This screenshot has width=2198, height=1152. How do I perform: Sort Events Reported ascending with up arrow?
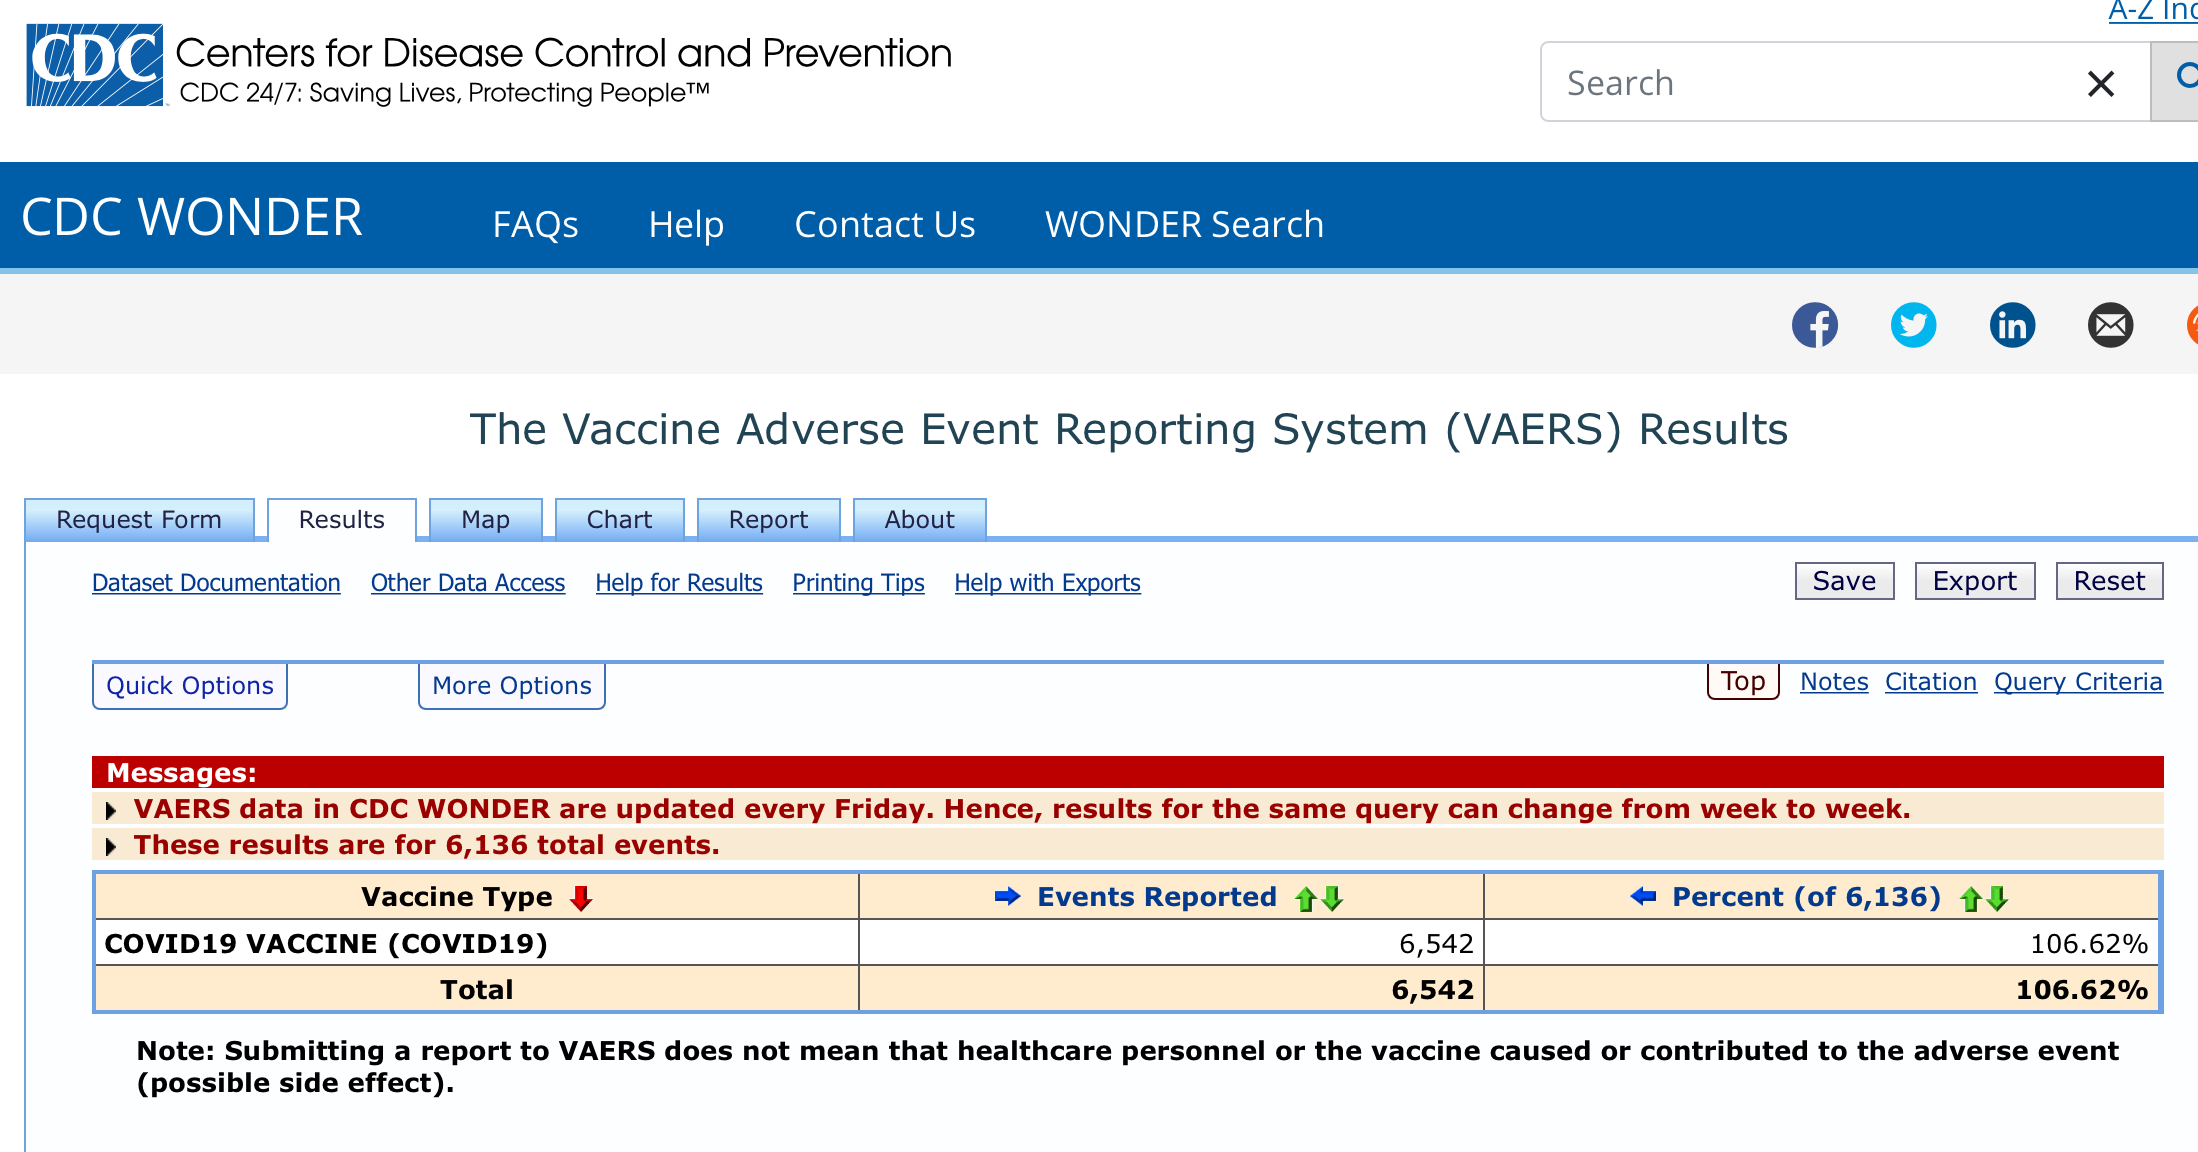coord(1305,898)
